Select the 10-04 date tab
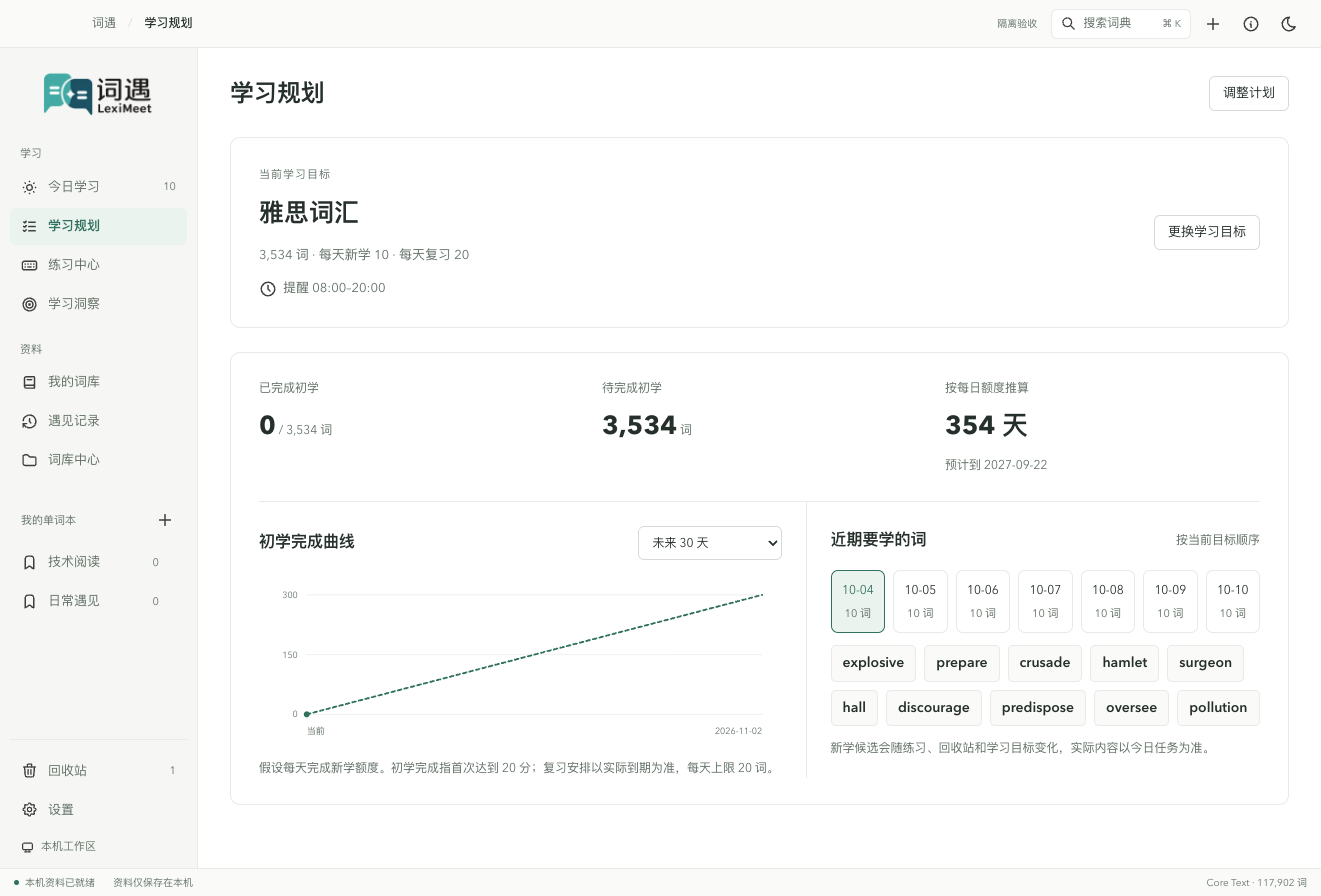 pos(858,601)
